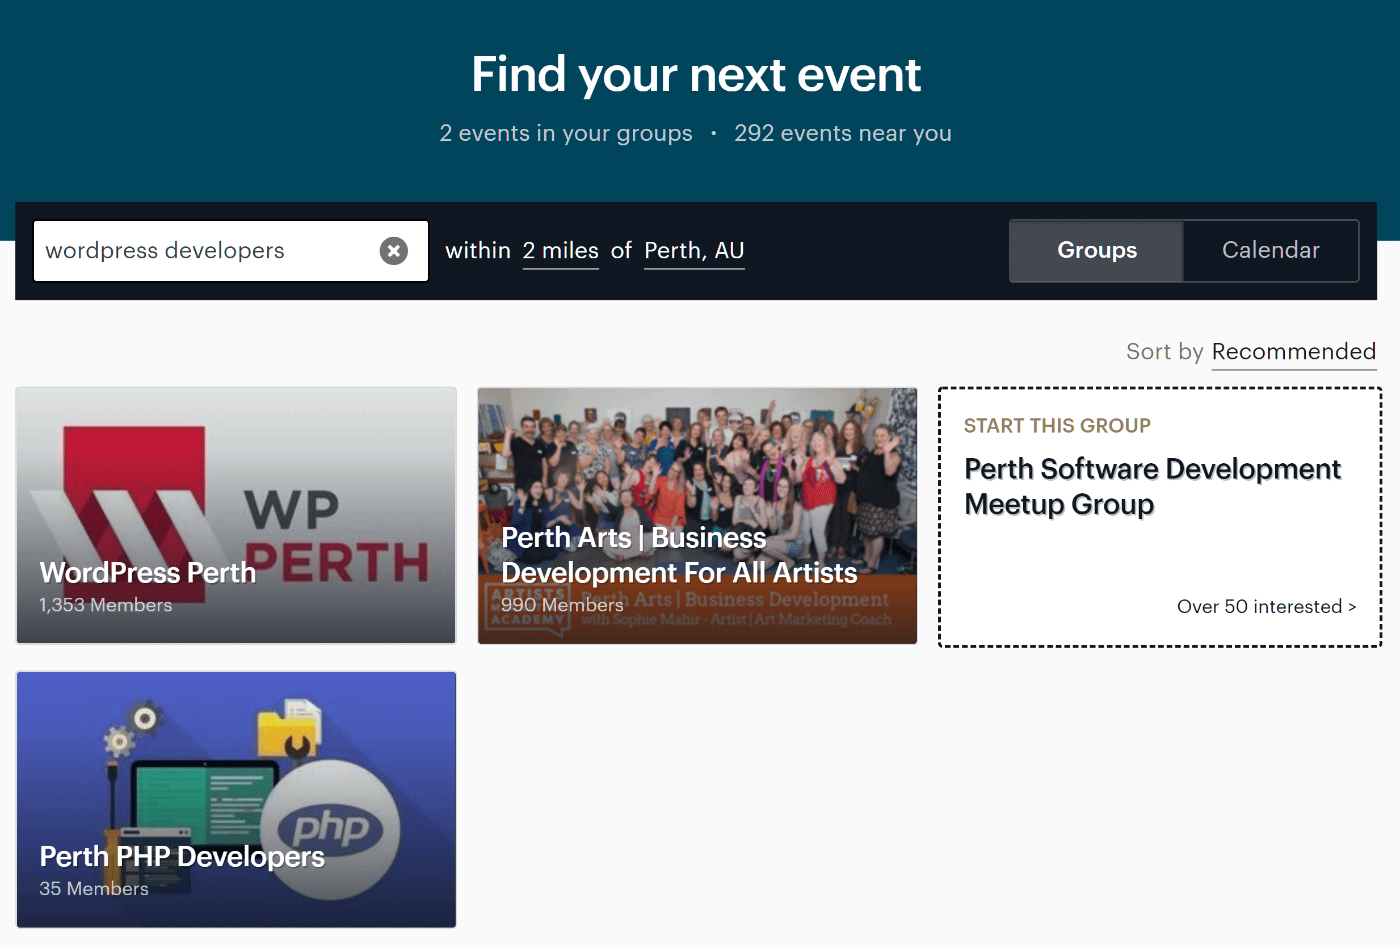The height and width of the screenshot is (948, 1400).
Task: Change the 'Perth, AU' location
Action: click(694, 251)
